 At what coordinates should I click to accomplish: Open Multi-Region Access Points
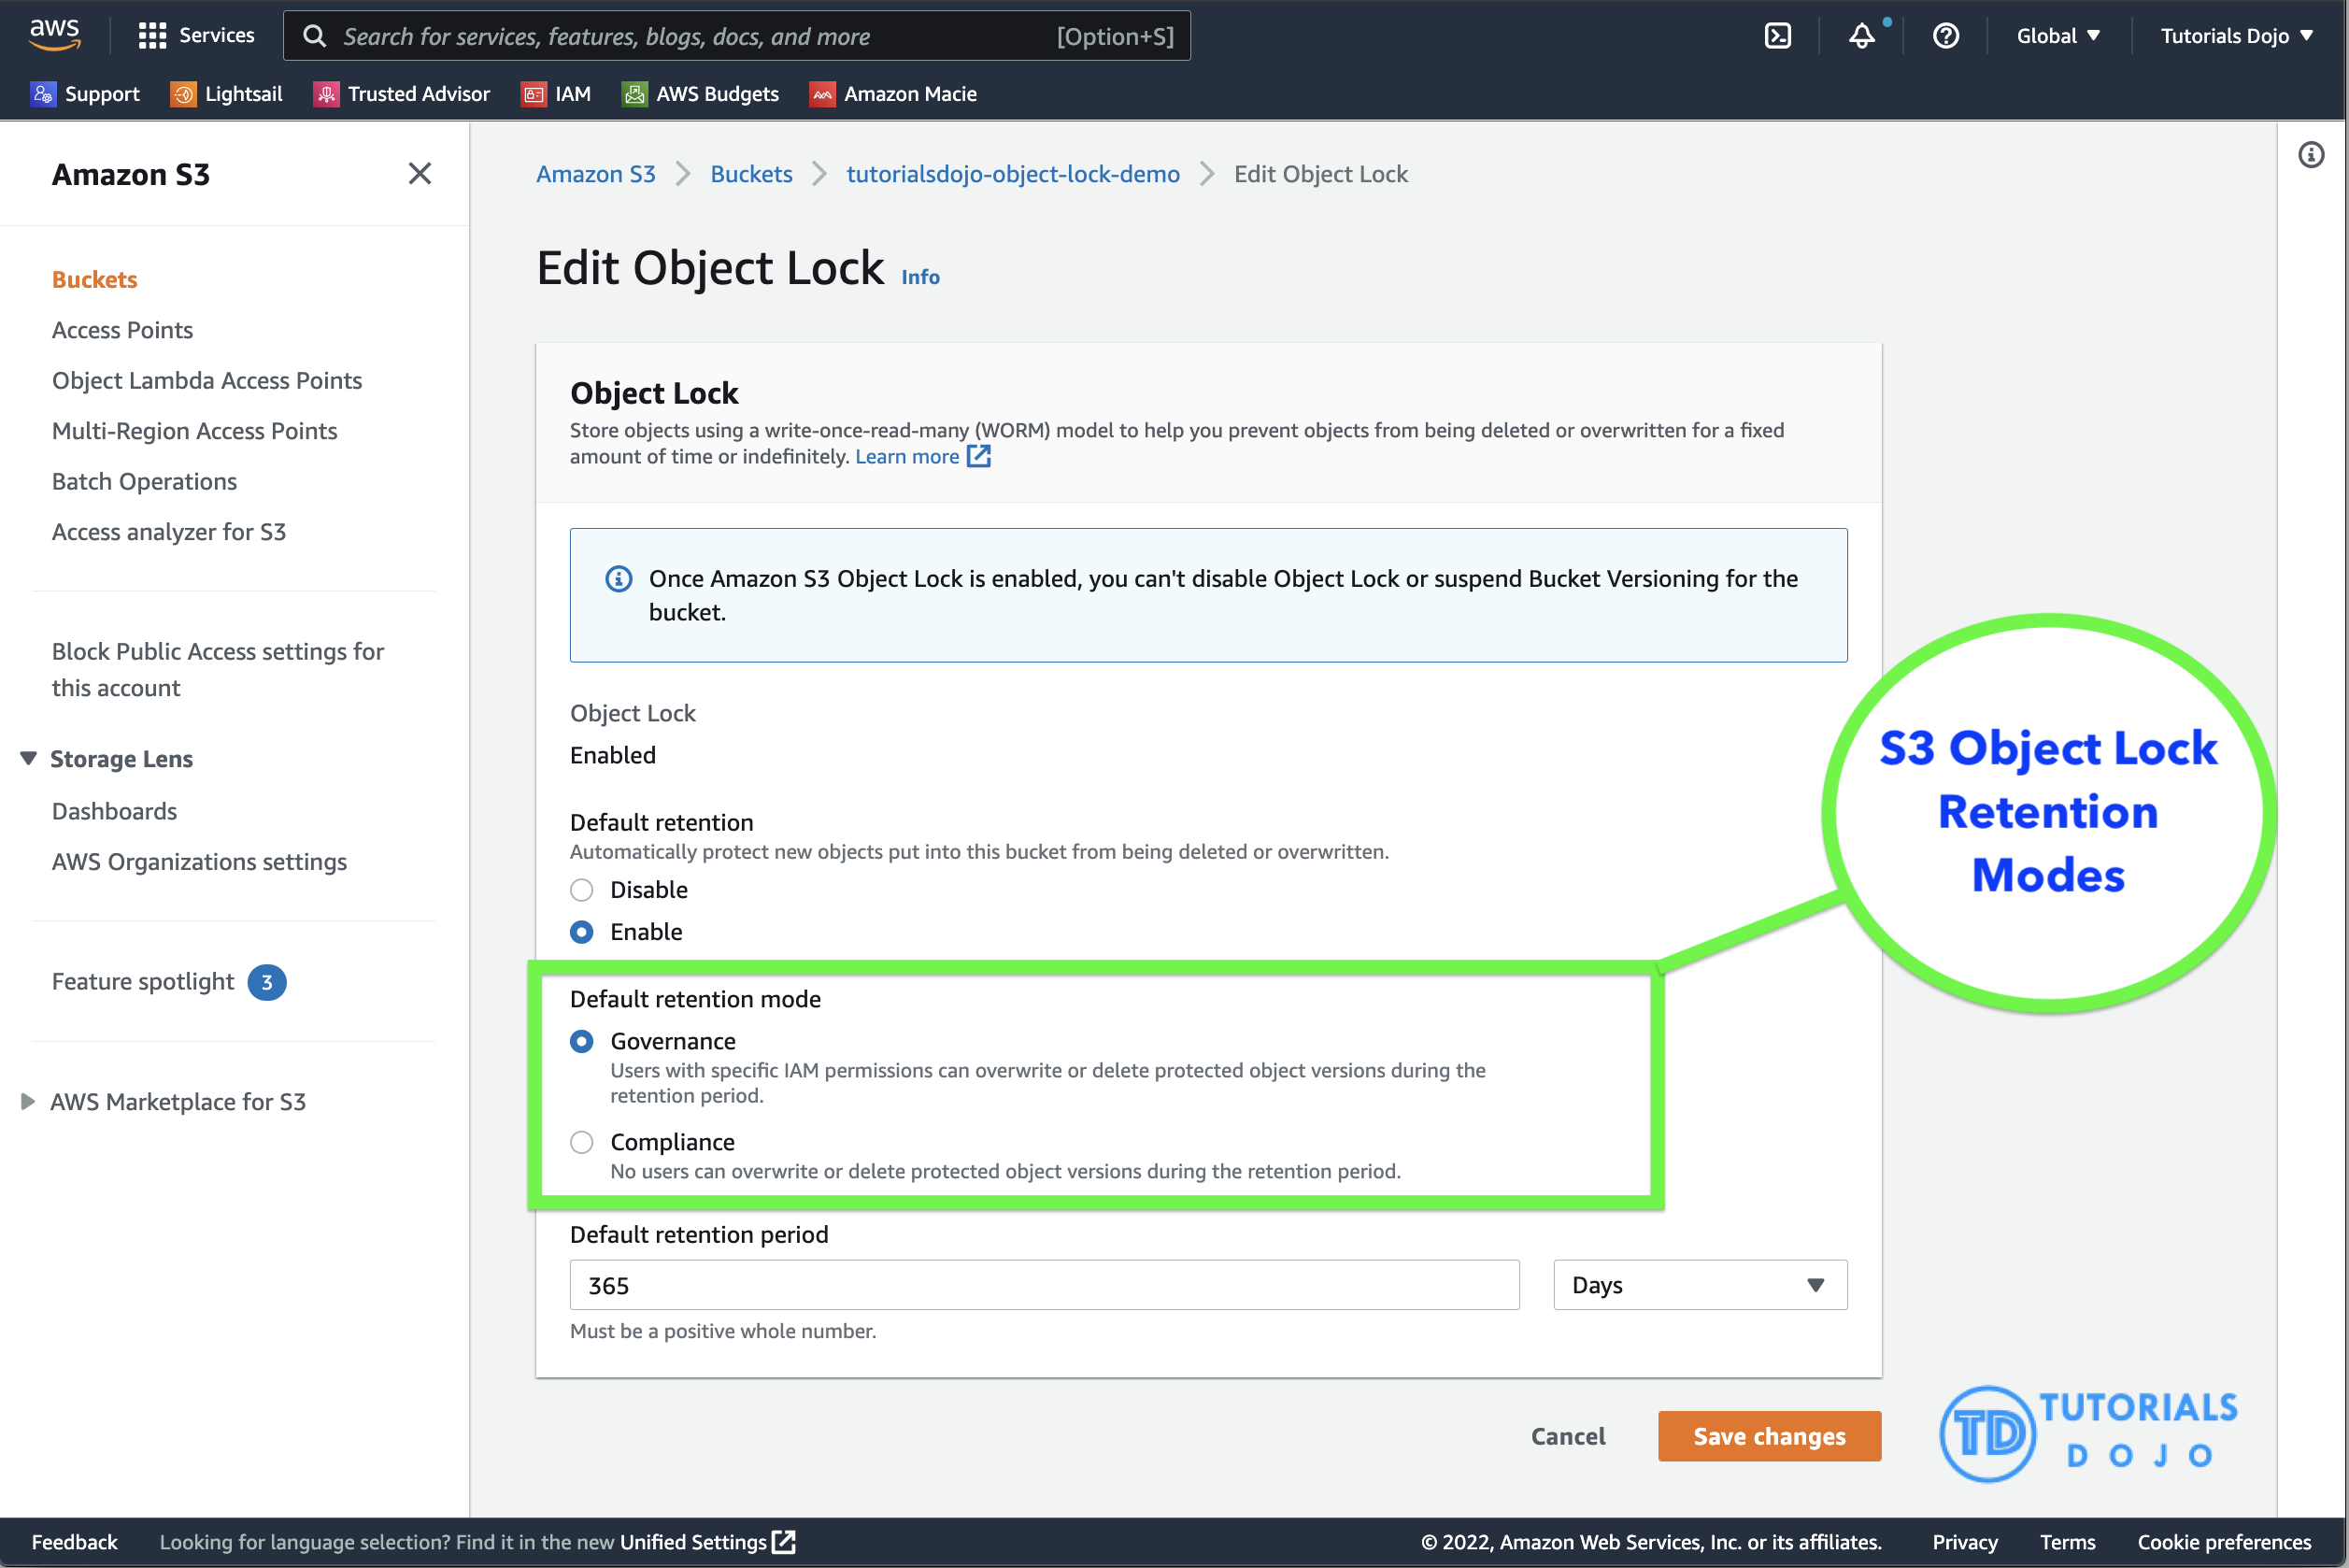click(x=194, y=431)
